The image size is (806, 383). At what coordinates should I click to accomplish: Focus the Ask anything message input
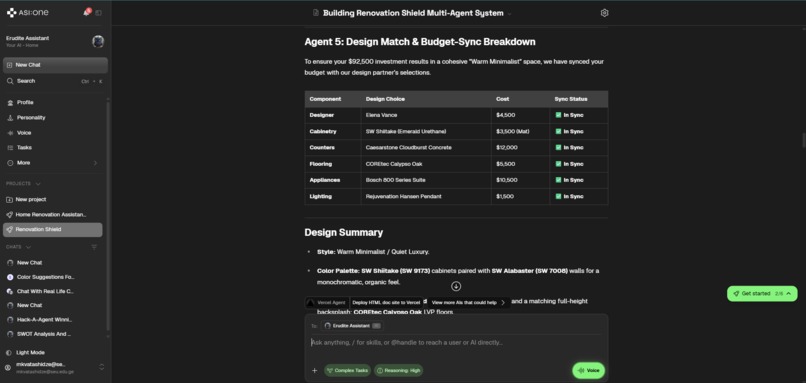[456, 342]
